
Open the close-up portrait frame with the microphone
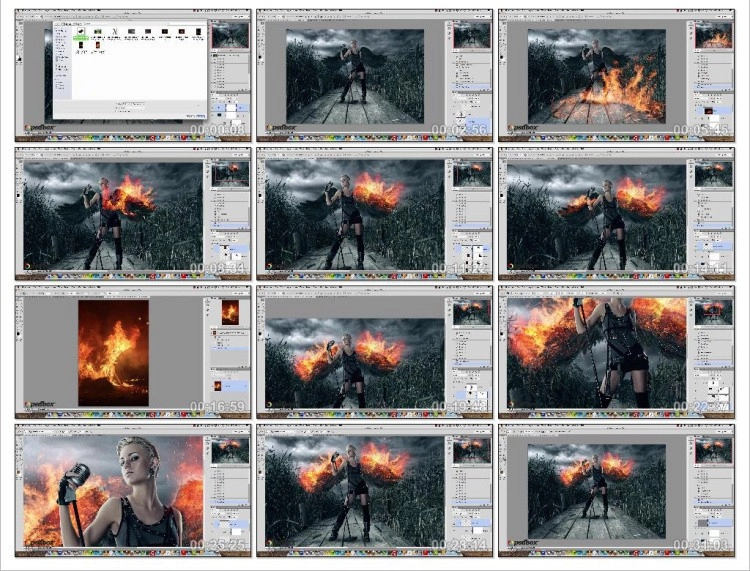pyautogui.click(x=112, y=490)
